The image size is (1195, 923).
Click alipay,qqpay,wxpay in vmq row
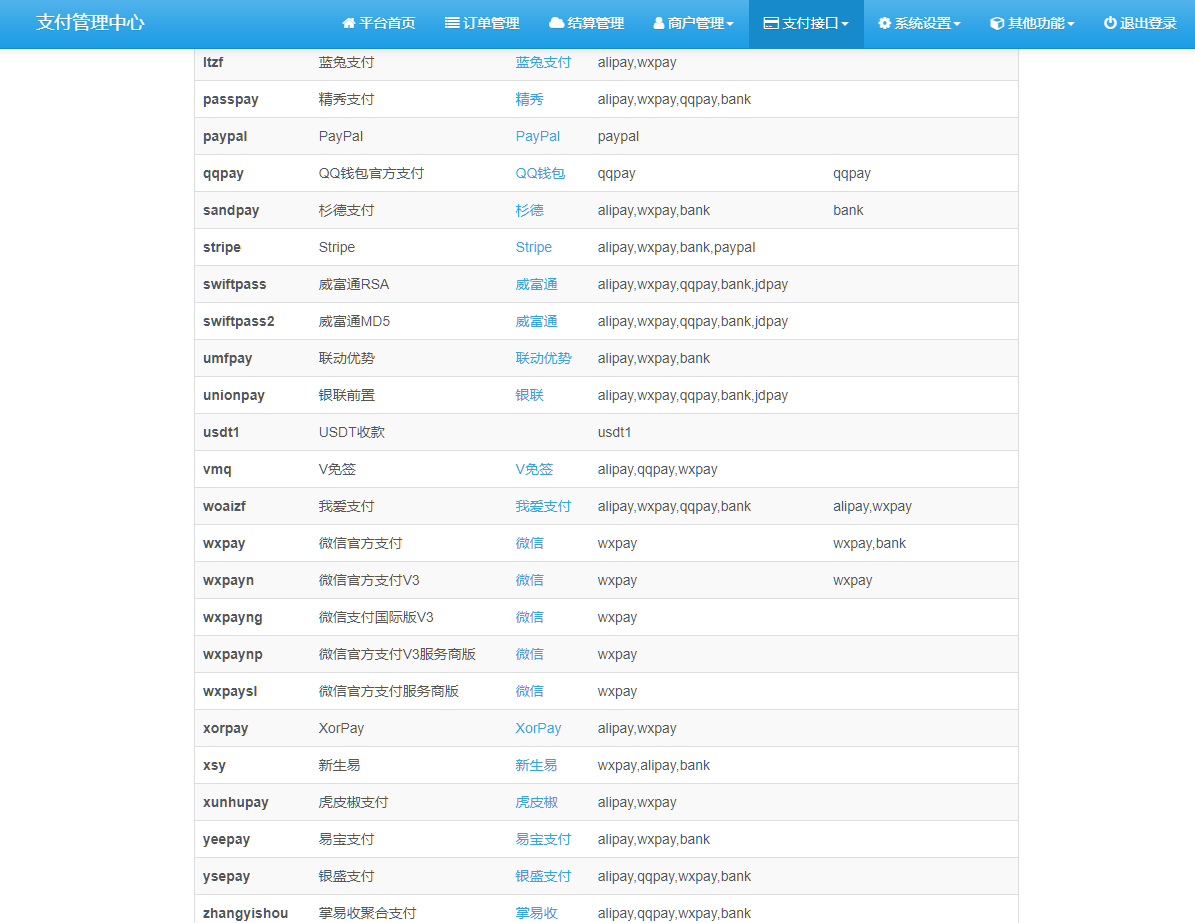657,470
